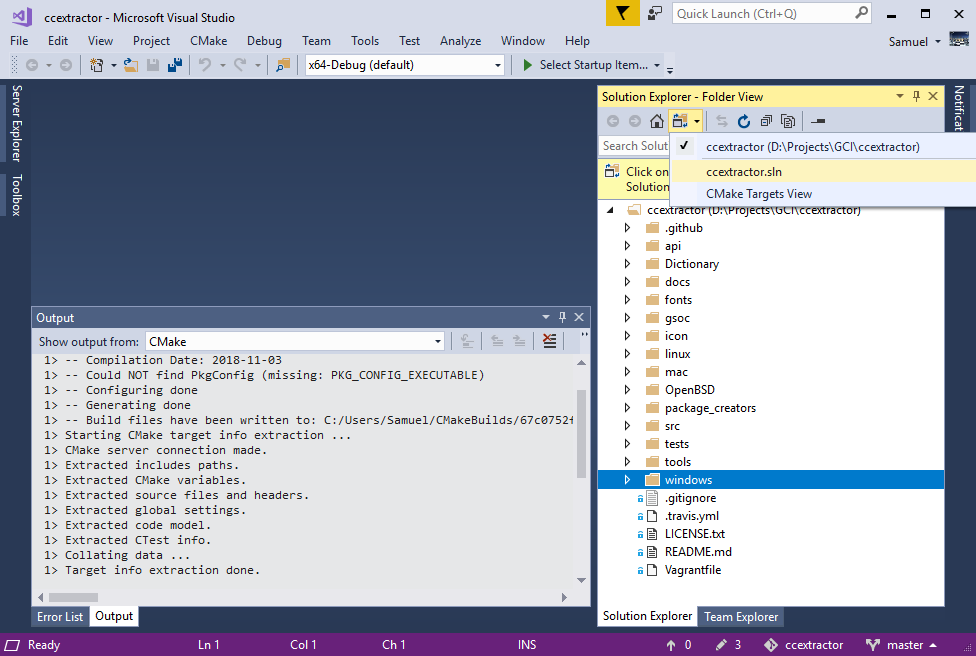Screen dimensions: 976x656
Task: Expand the src folder
Action: coord(627,426)
